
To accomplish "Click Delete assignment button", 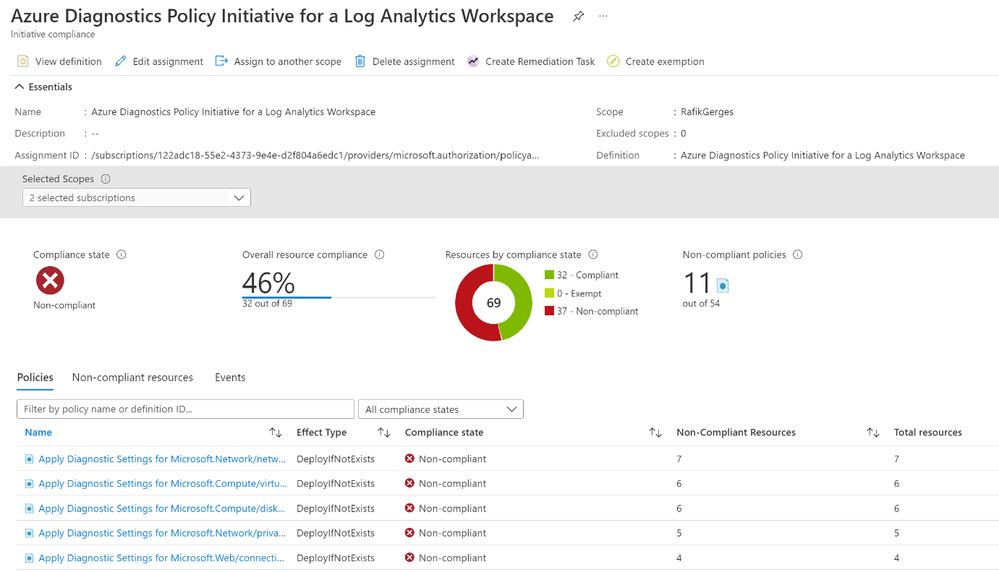I will tap(405, 61).
